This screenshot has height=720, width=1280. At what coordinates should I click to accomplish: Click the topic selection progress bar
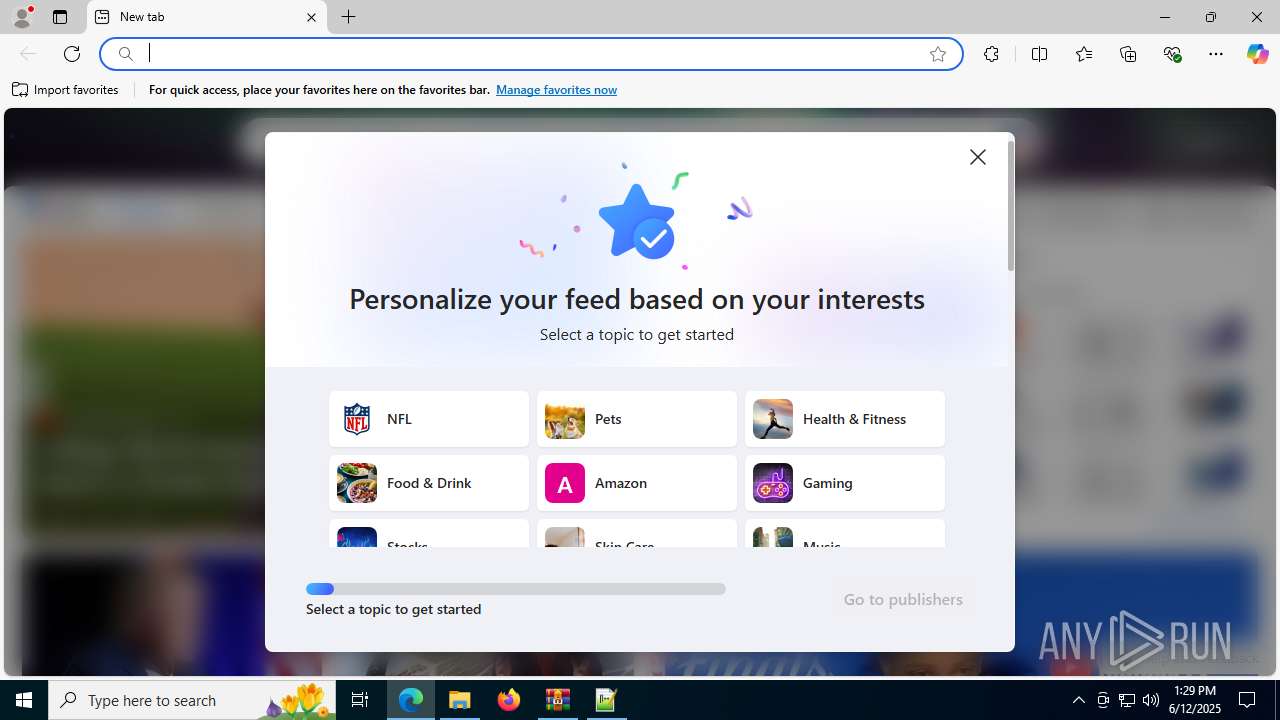516,589
